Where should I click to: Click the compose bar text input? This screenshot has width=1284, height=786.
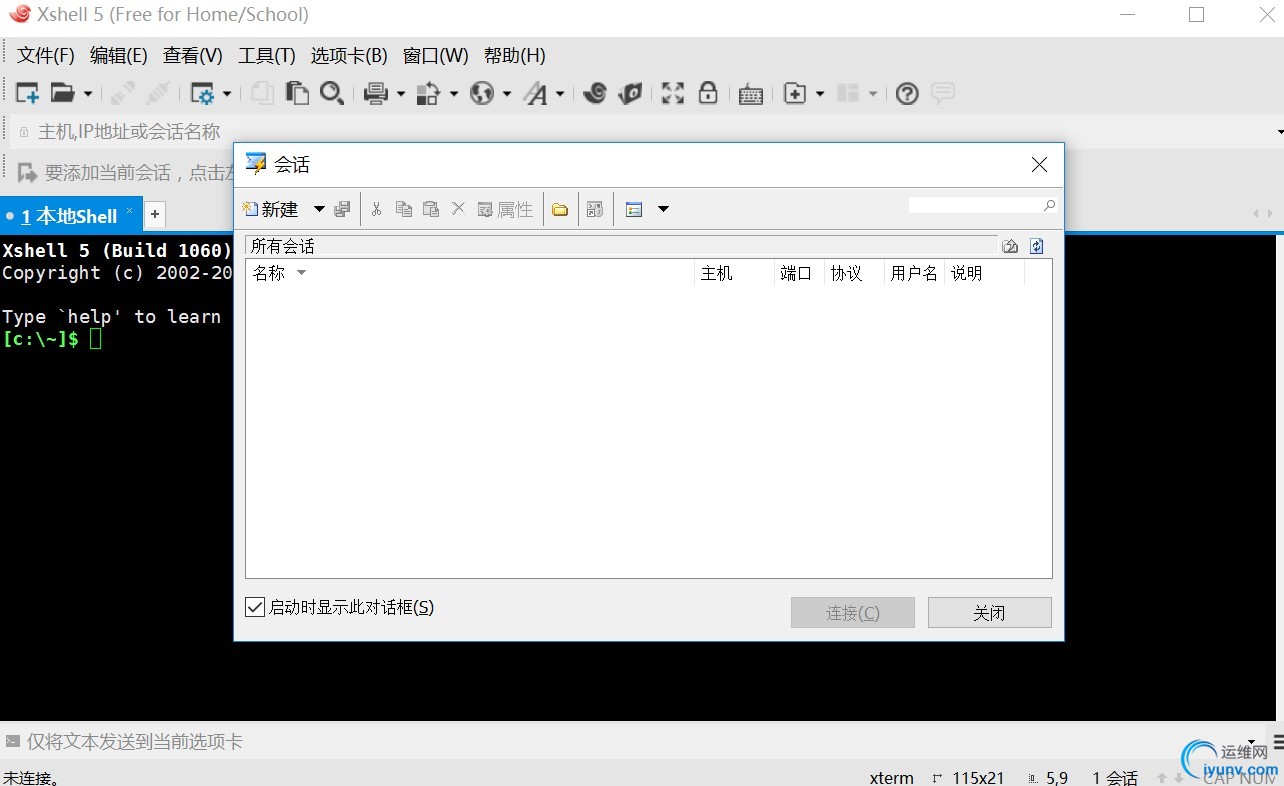coord(630,742)
